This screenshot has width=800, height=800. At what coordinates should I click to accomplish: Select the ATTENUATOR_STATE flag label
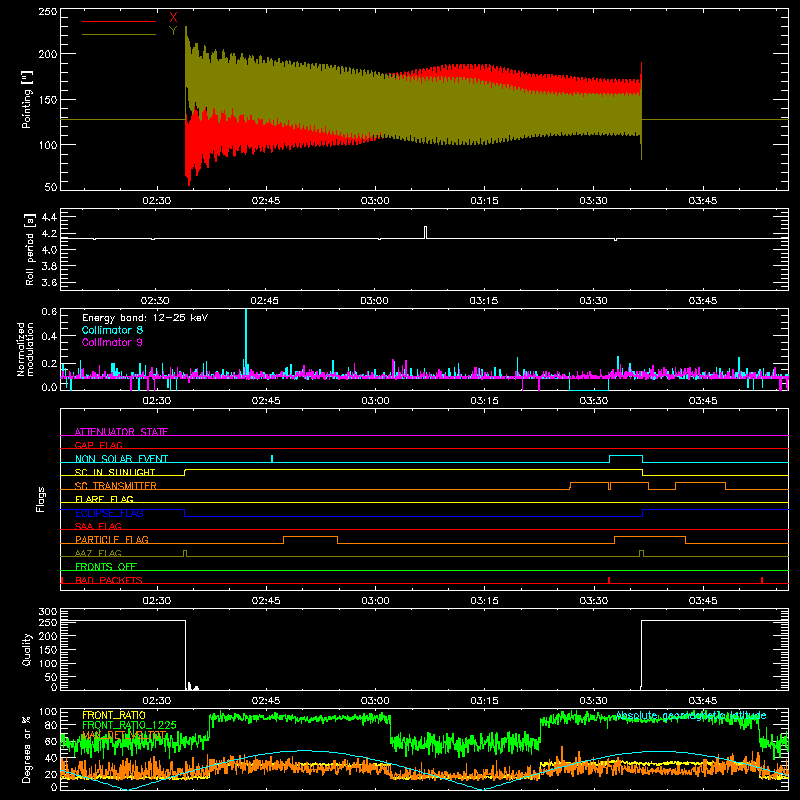click(121, 432)
